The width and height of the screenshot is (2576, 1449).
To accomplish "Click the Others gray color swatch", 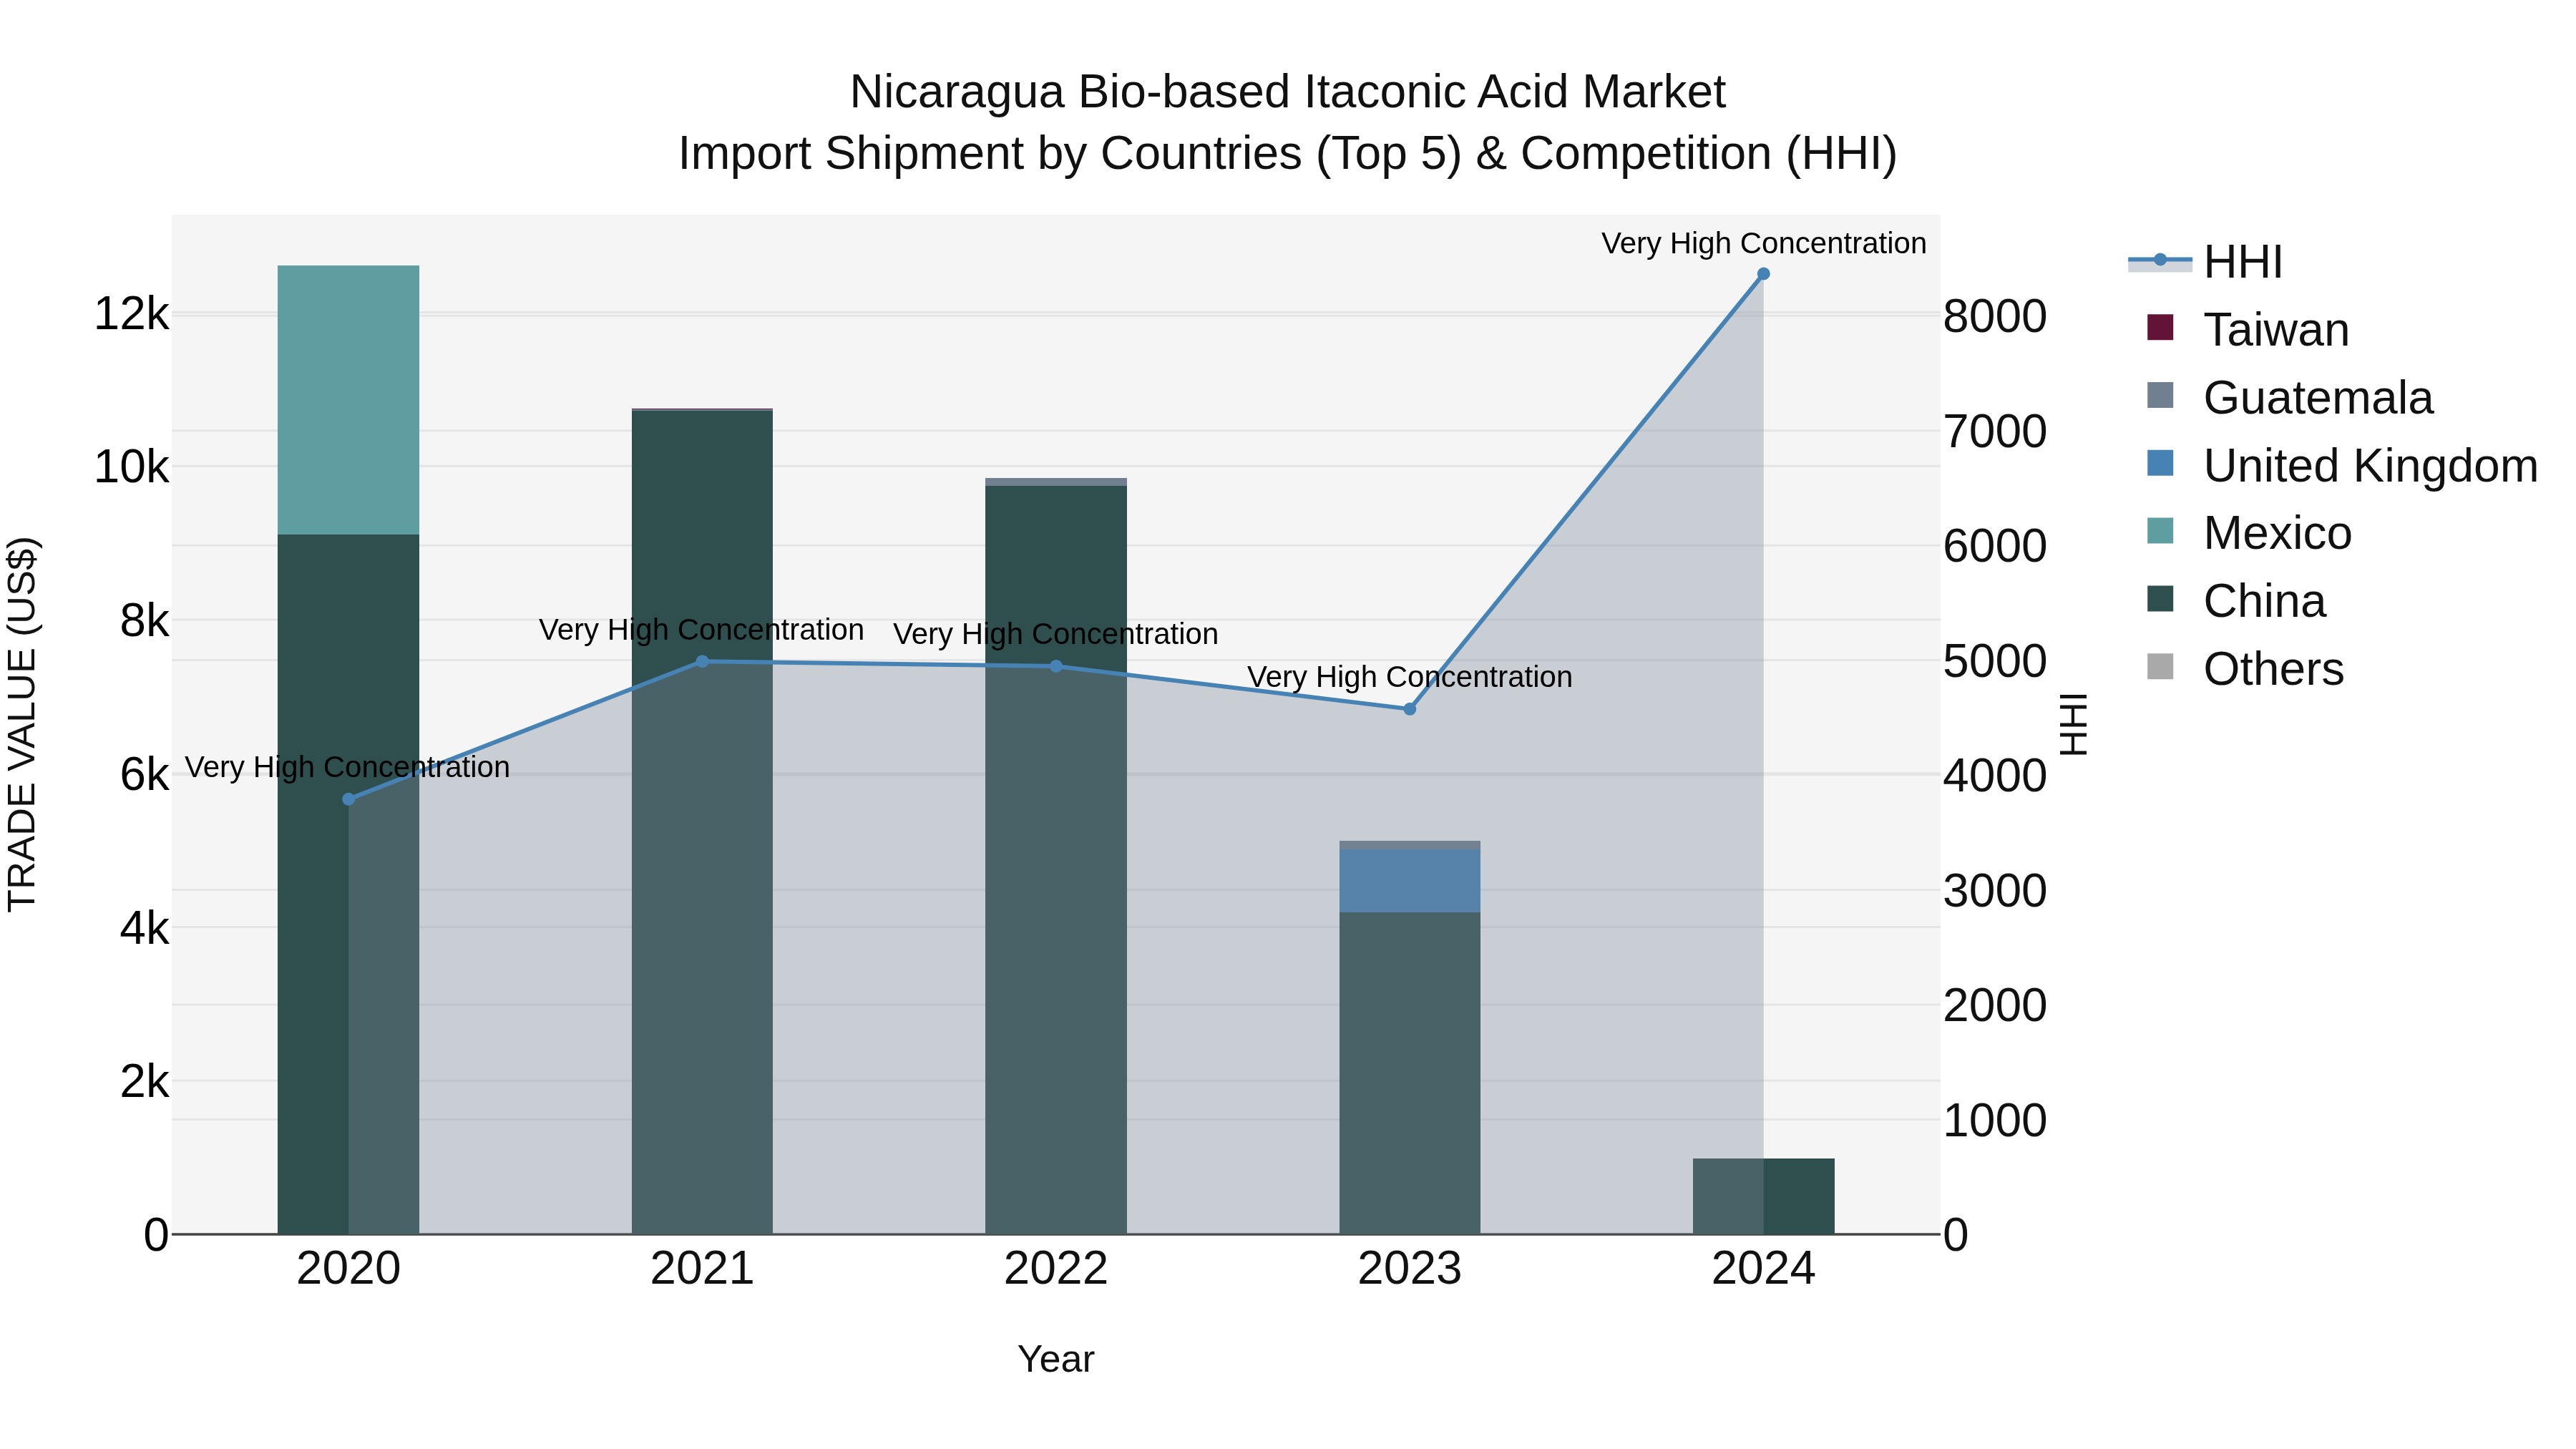I will click(x=2160, y=666).
